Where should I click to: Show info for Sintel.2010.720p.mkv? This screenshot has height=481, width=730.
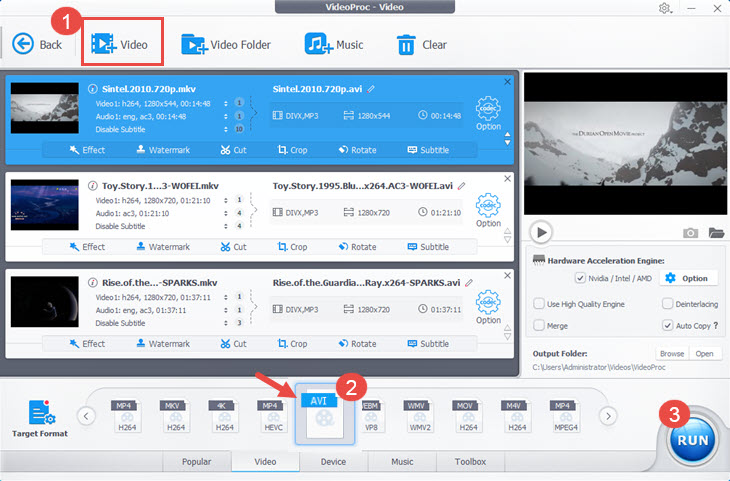[x=93, y=89]
